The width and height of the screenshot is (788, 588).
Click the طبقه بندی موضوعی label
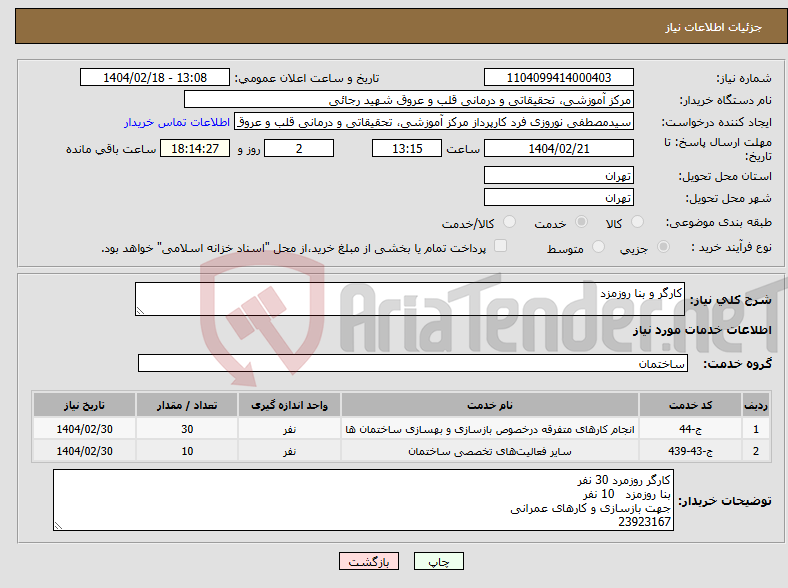(x=719, y=222)
